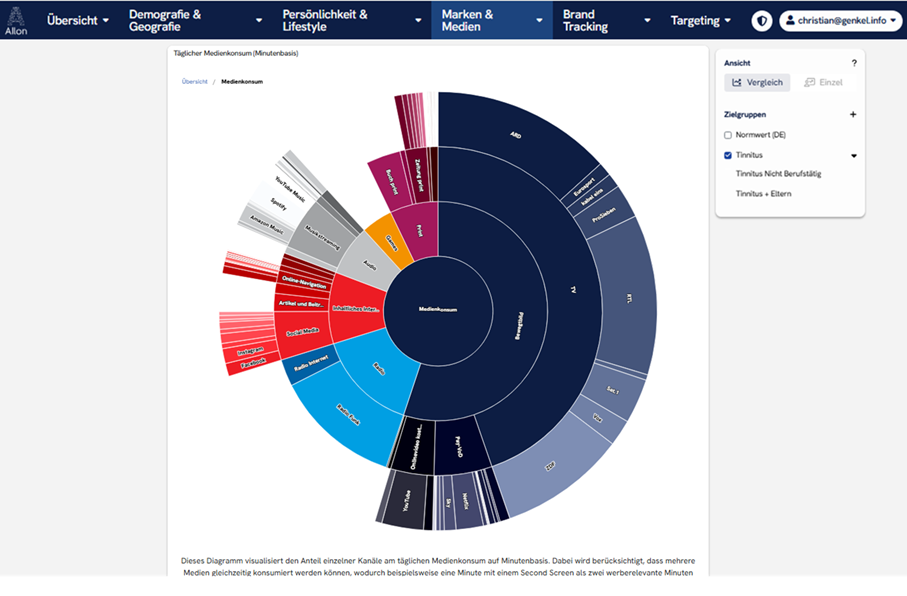Switch to Einzel view
907x596 pixels.
823,82
